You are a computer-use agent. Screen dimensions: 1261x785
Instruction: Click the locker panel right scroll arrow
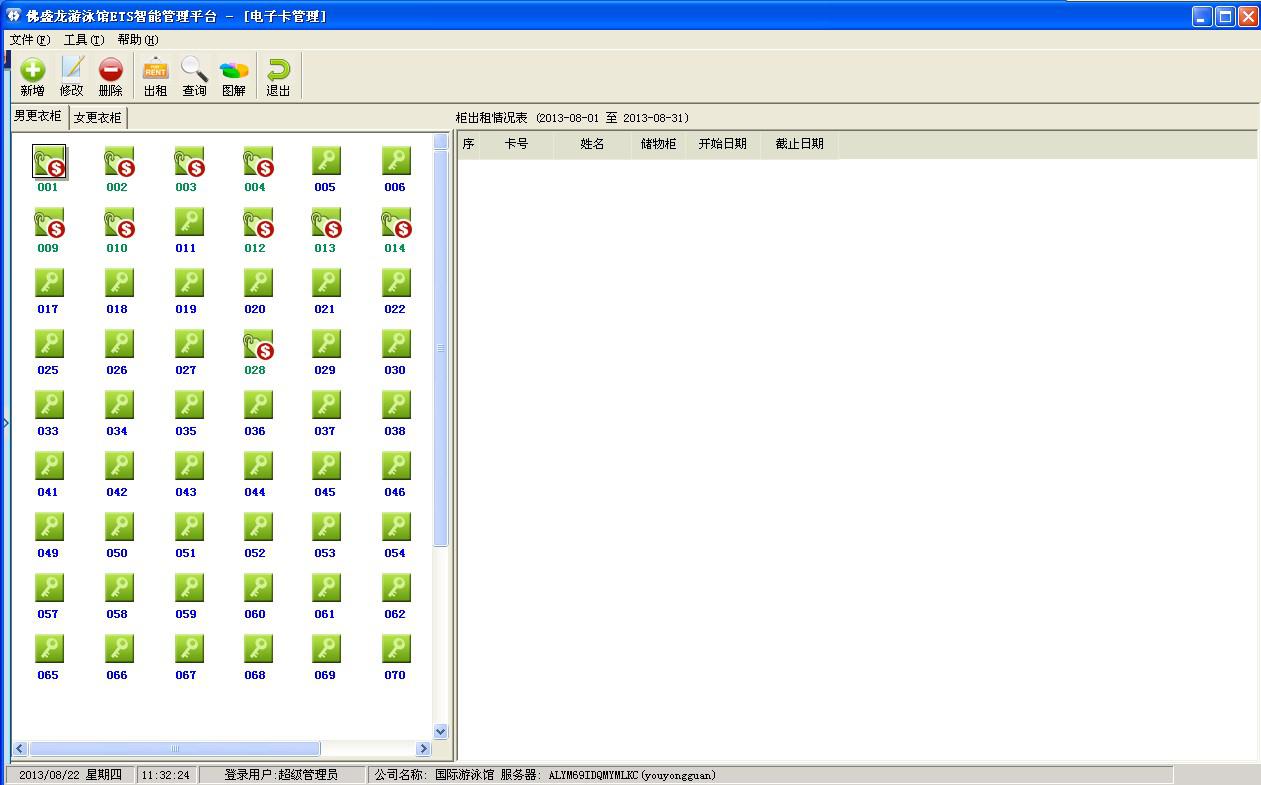[x=423, y=748]
